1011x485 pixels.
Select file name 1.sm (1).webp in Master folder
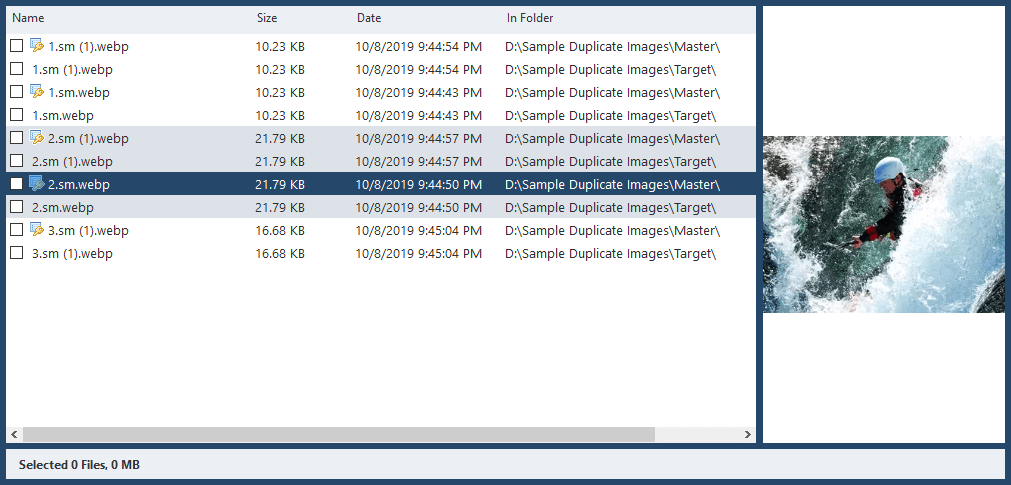coord(88,46)
